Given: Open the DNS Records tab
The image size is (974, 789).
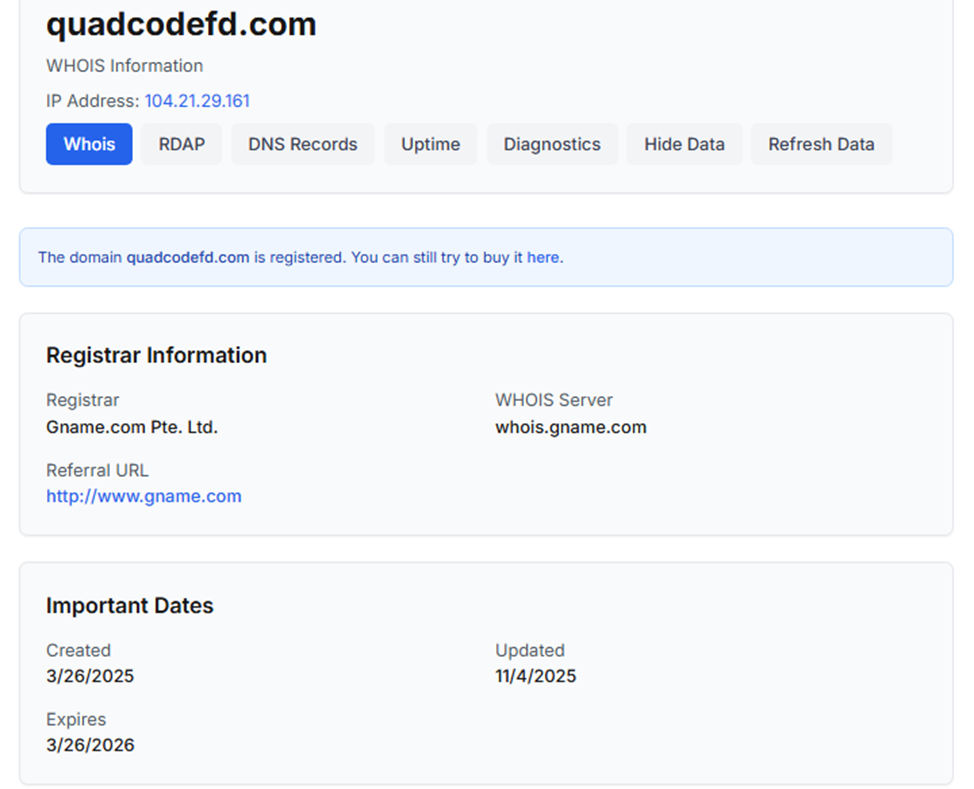Looking at the screenshot, I should point(302,144).
